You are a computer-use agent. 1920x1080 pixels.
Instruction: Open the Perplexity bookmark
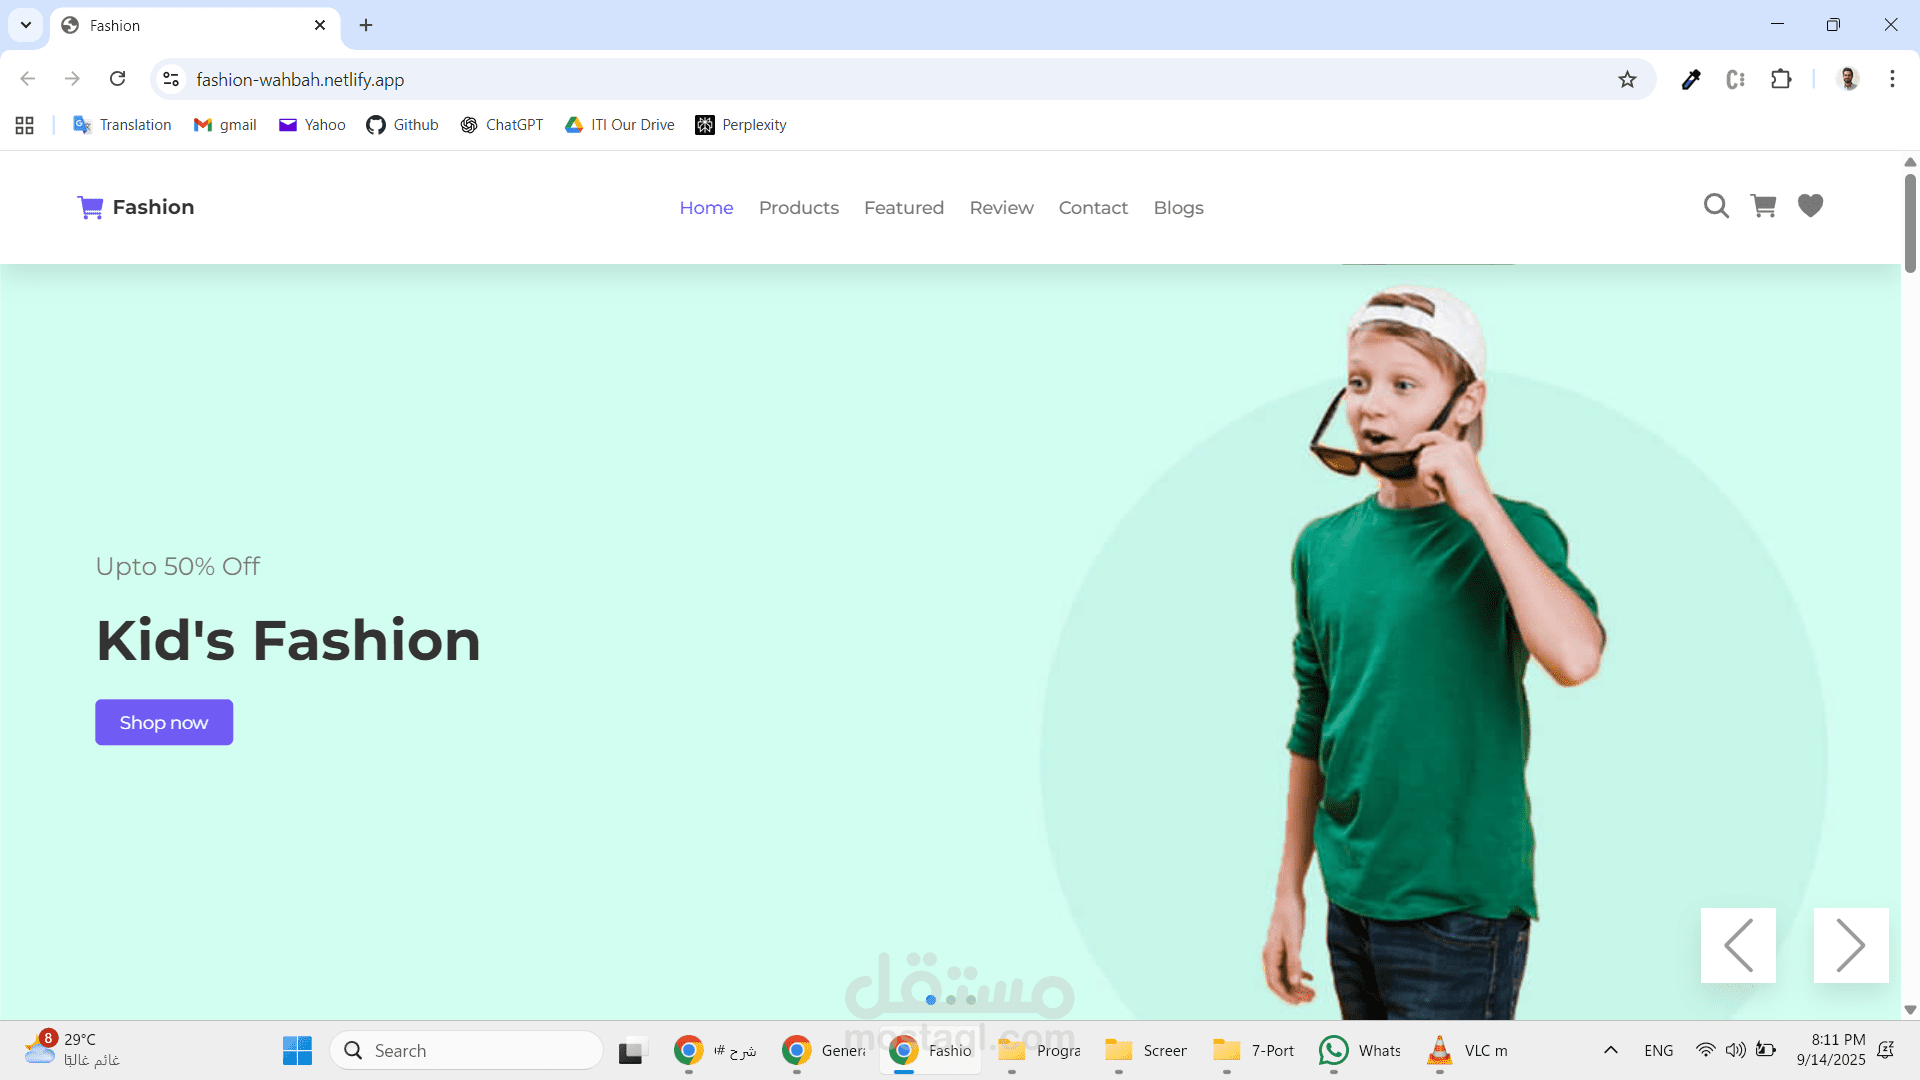click(740, 125)
